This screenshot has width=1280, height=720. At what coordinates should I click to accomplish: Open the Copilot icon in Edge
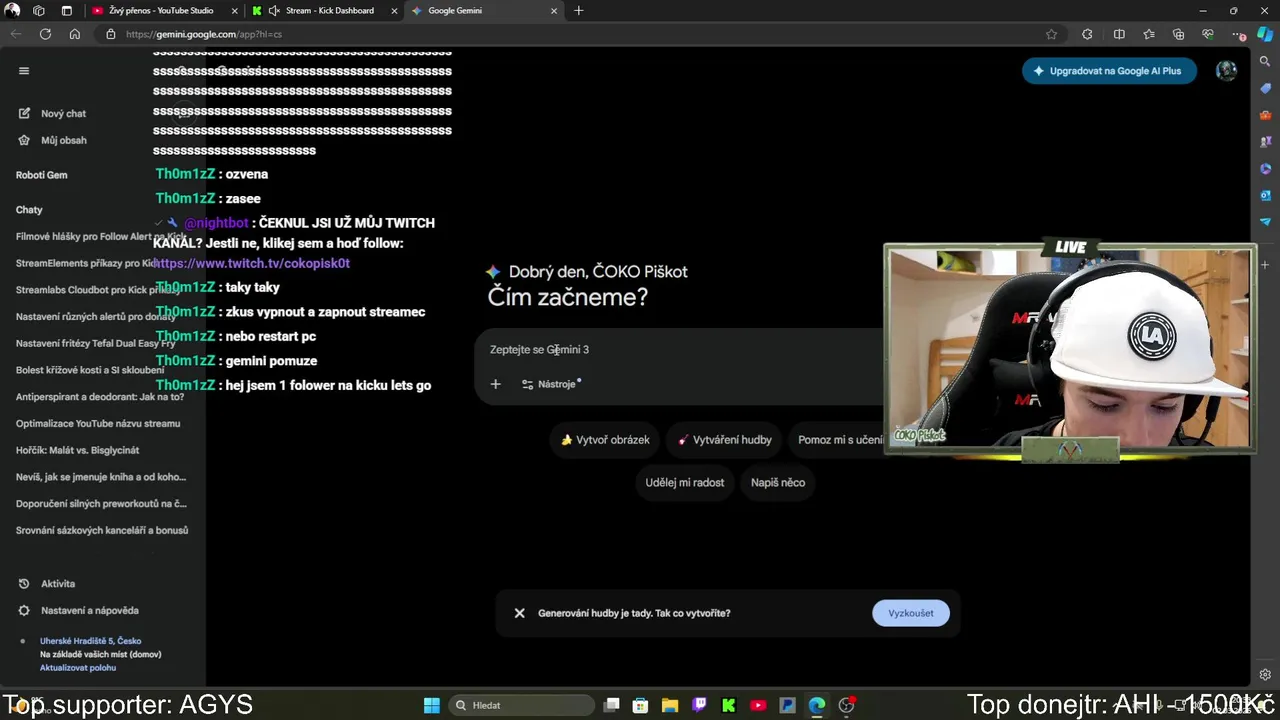(1265, 34)
